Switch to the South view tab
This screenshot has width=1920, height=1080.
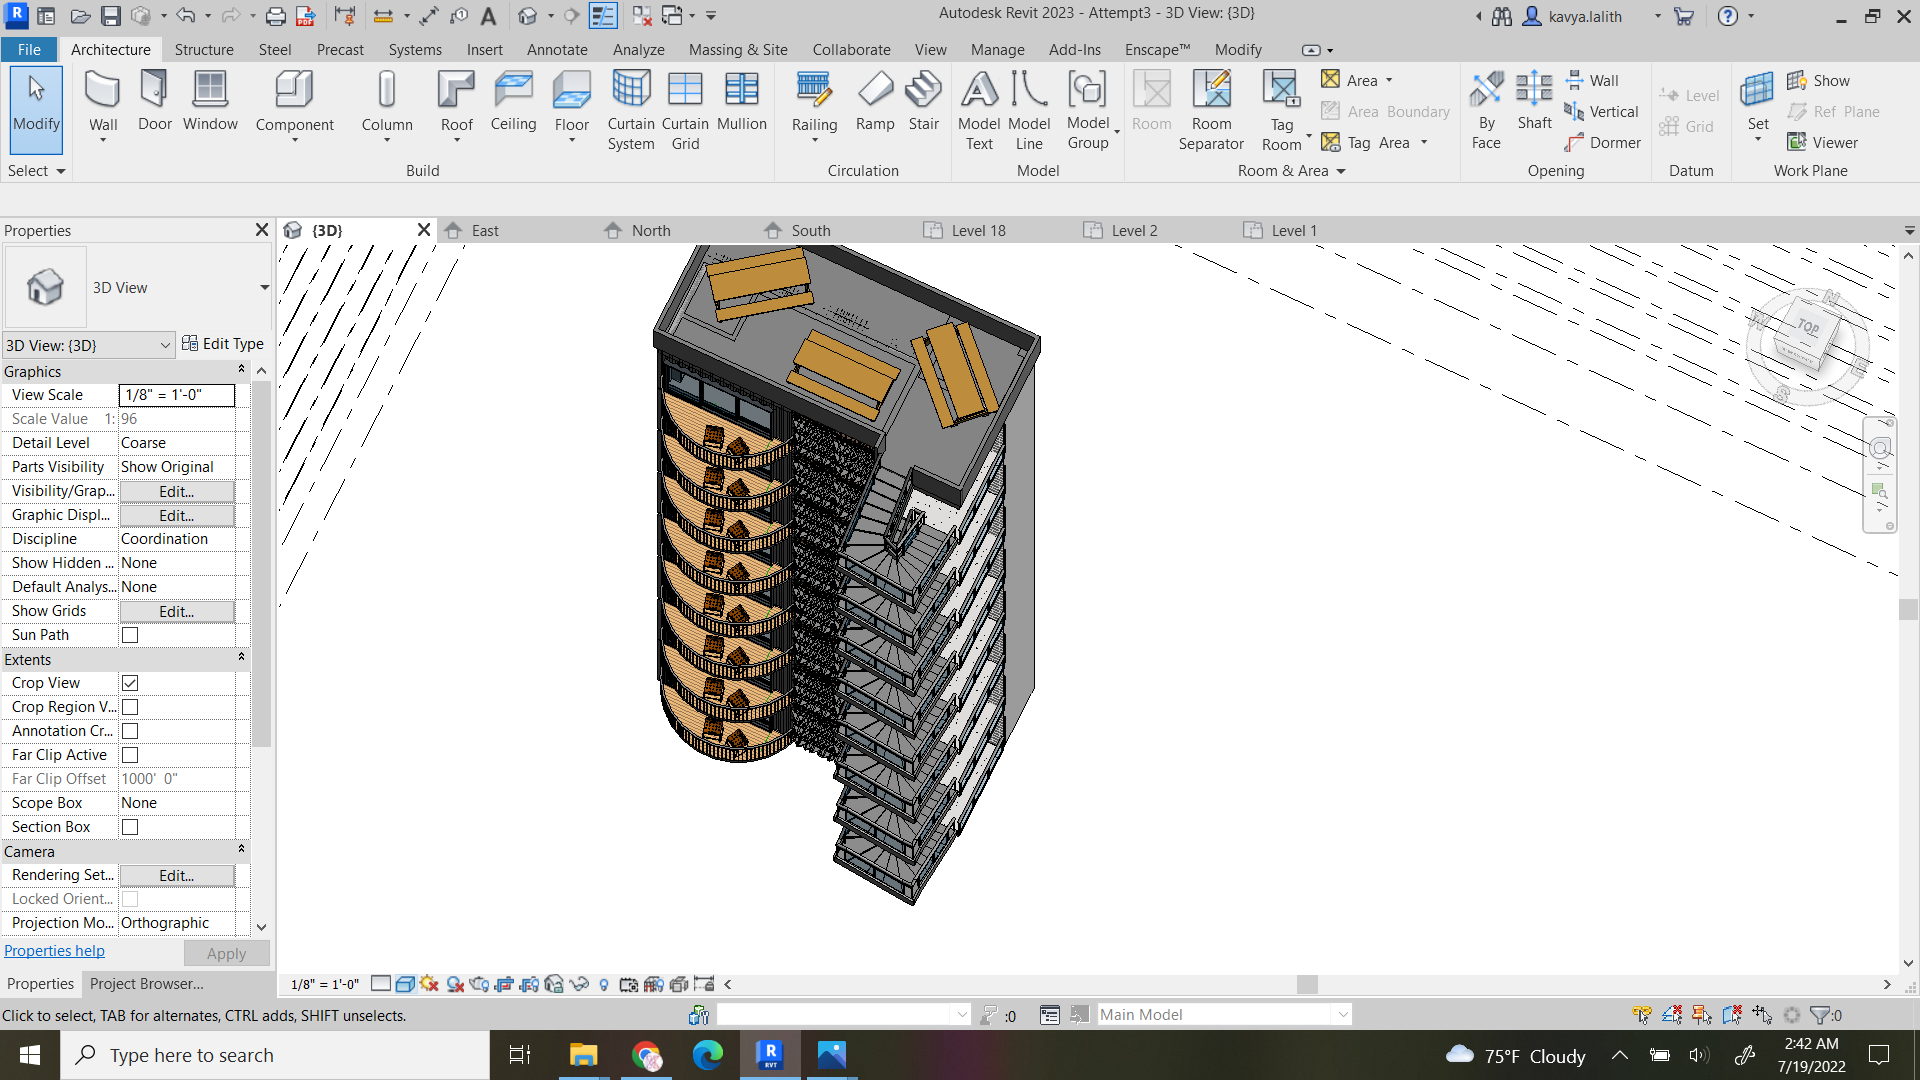coord(811,230)
